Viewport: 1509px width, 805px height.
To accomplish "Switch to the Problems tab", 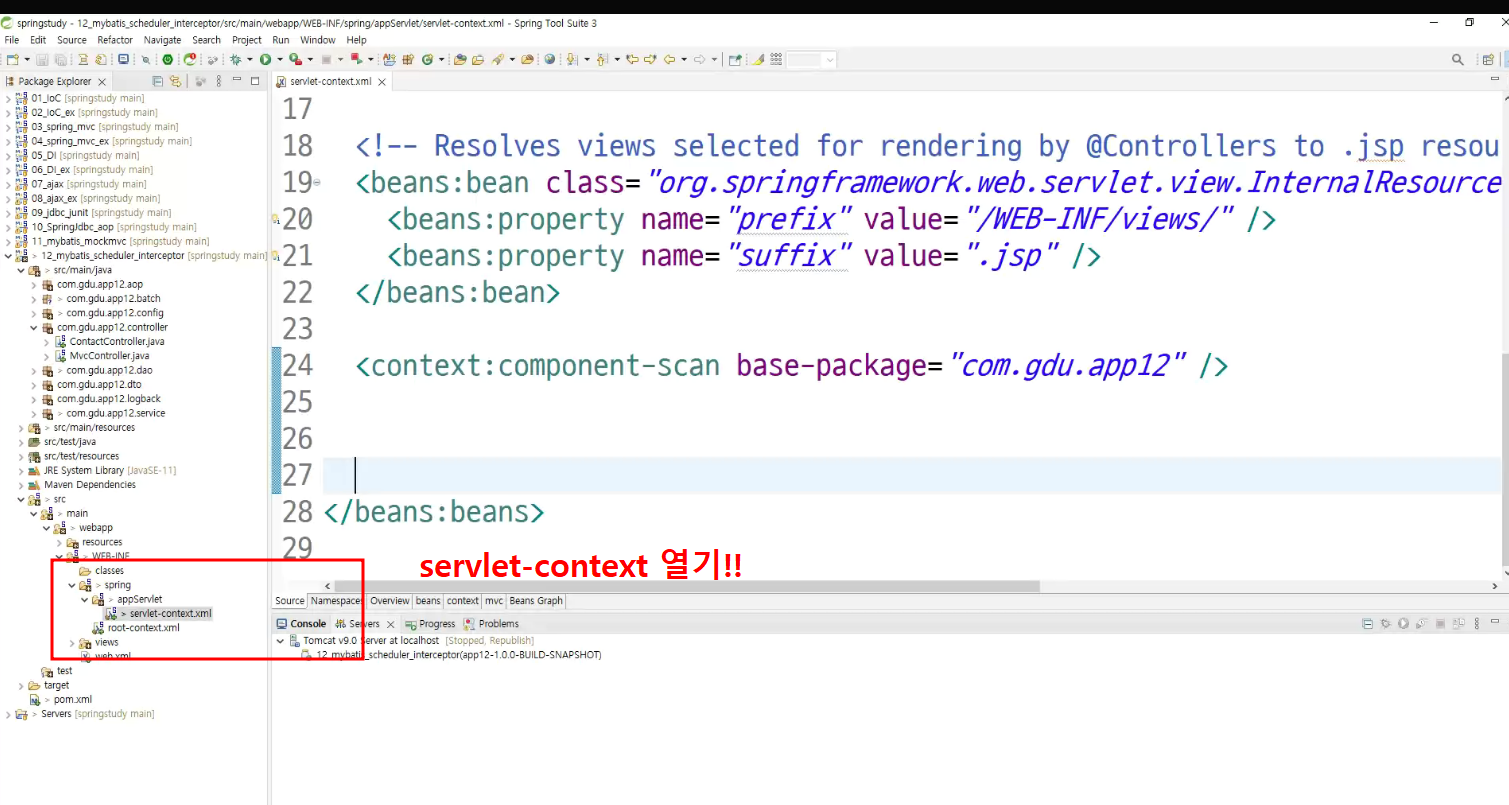I will click(x=492, y=623).
